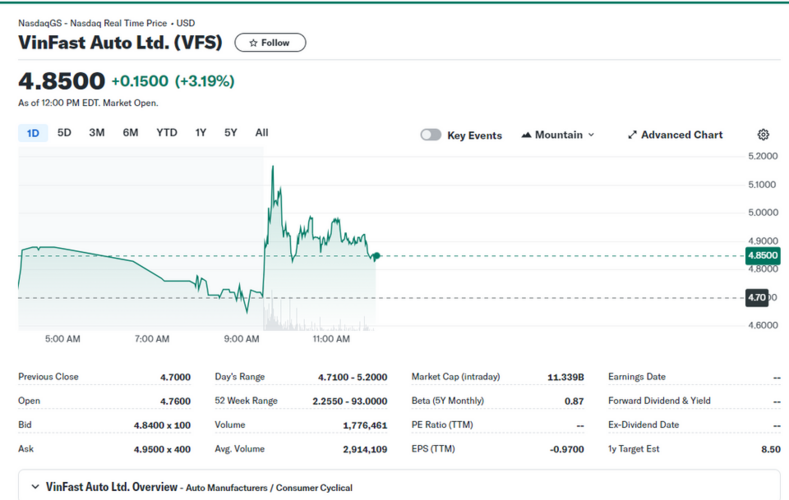Screen dimensions: 789x500
Task: Show the All time range
Action: [x=262, y=133]
